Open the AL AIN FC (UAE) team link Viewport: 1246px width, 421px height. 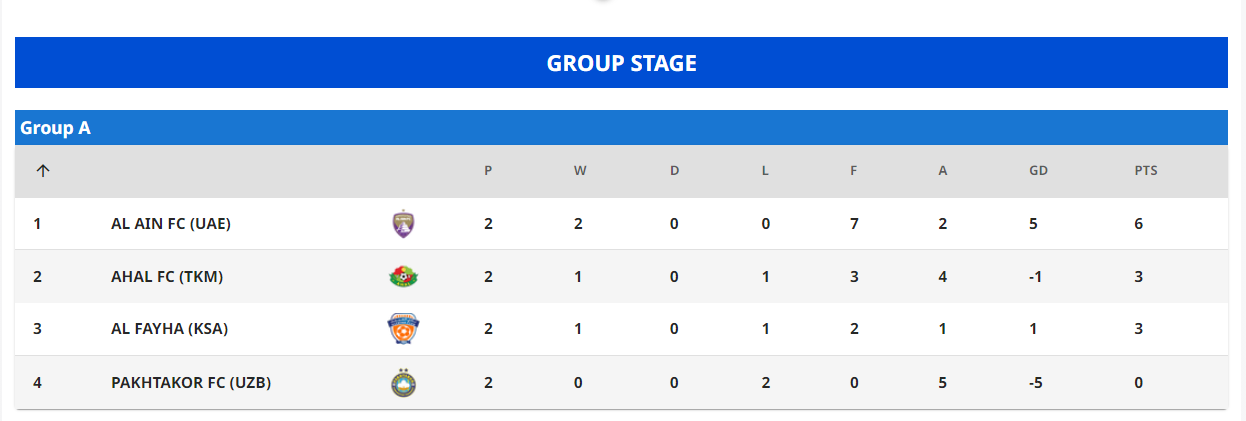click(171, 224)
